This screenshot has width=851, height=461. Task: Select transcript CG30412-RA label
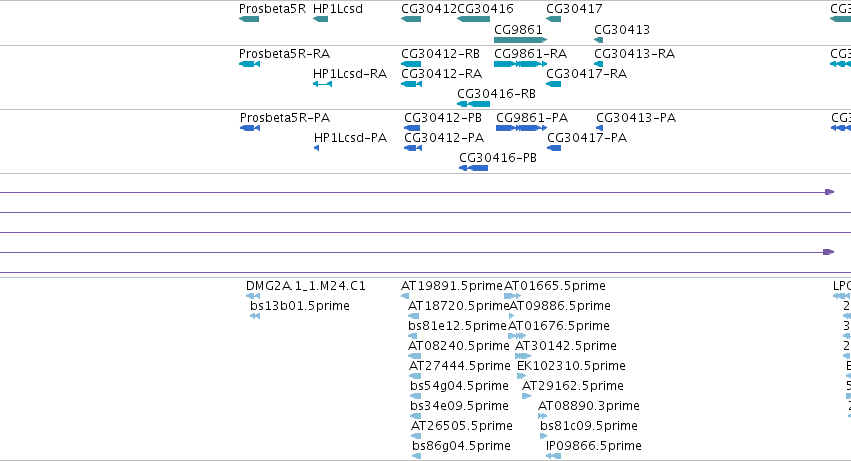click(442, 74)
